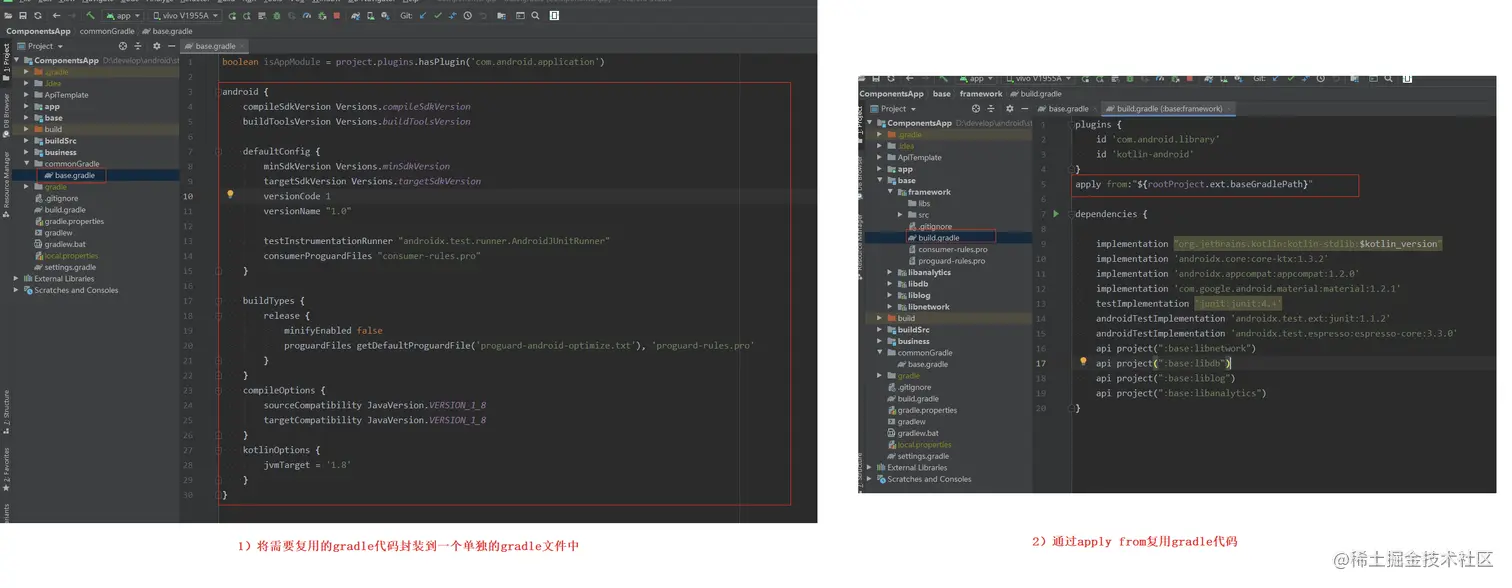Click line 'minifyEnabled false' in left editor
The width and height of the screenshot is (1512, 588).
[x=333, y=330]
